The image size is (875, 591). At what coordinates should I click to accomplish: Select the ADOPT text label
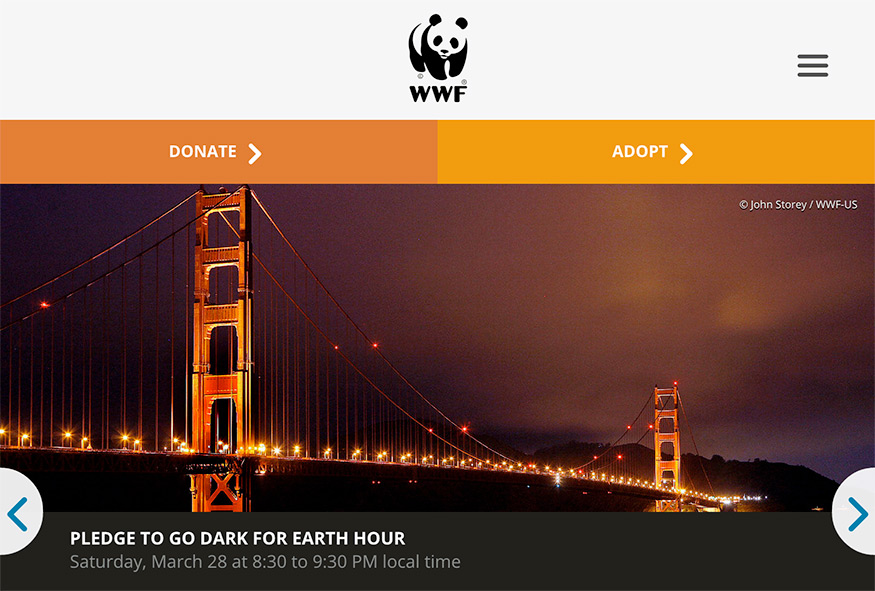[x=640, y=152]
